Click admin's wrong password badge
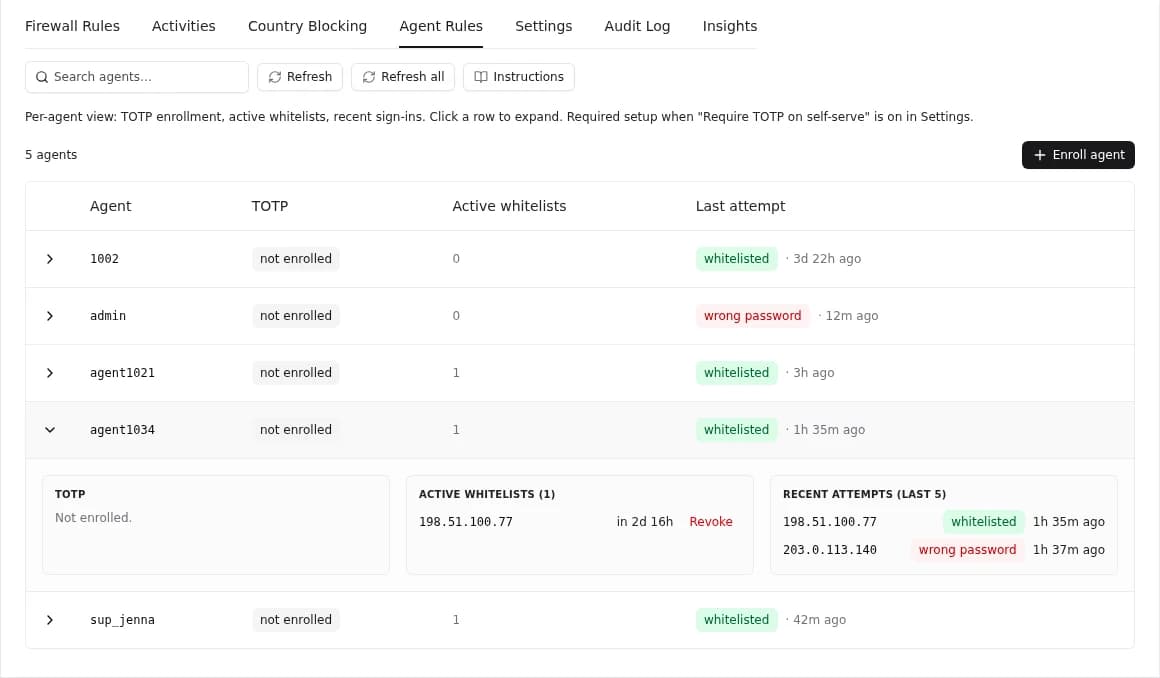This screenshot has width=1160, height=678. [x=752, y=316]
